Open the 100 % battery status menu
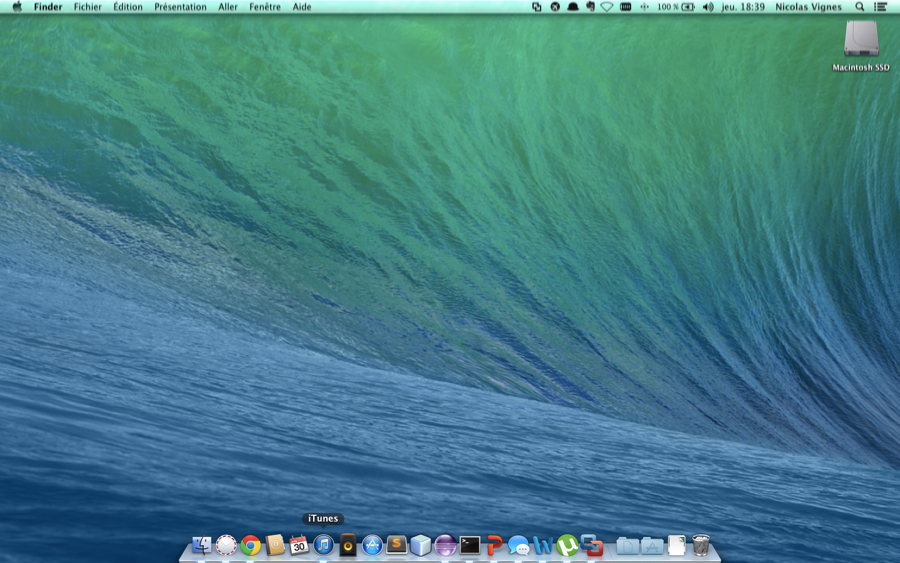The height and width of the screenshot is (563, 900). [676, 7]
